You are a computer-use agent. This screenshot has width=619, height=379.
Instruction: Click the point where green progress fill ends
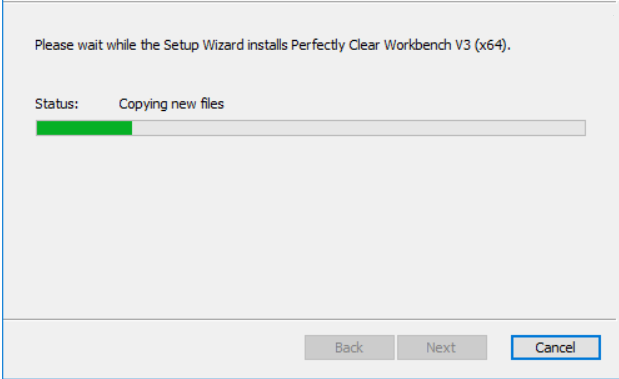click(132, 128)
